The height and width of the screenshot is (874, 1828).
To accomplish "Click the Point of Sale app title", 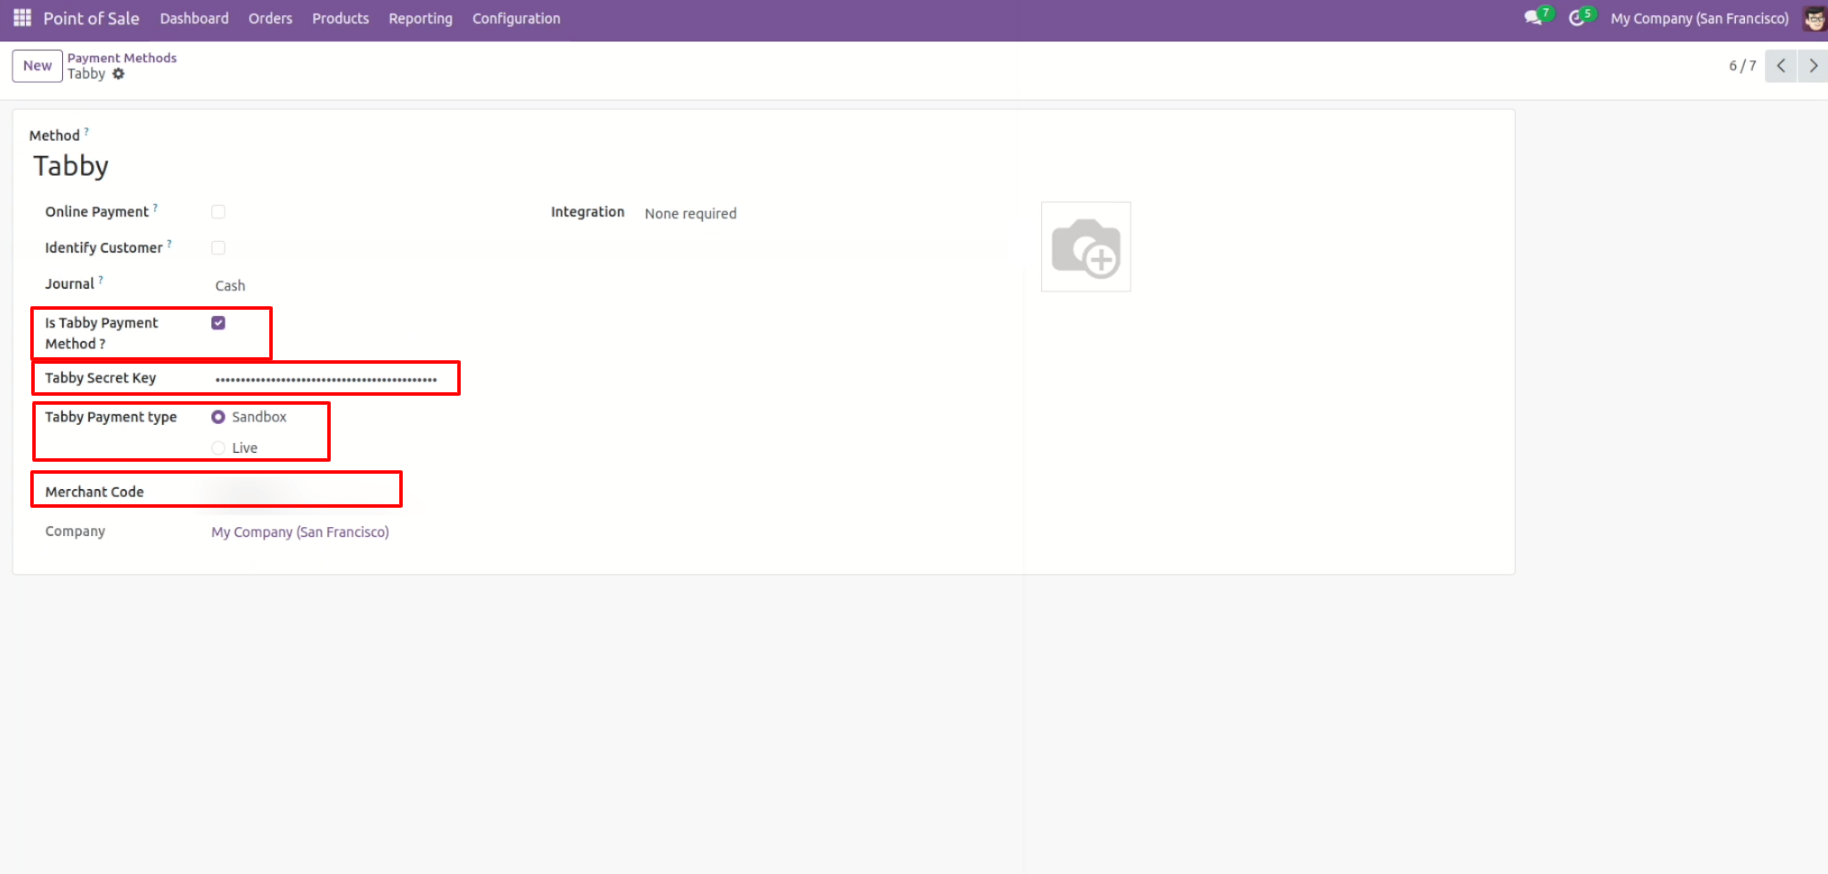I will [x=91, y=18].
